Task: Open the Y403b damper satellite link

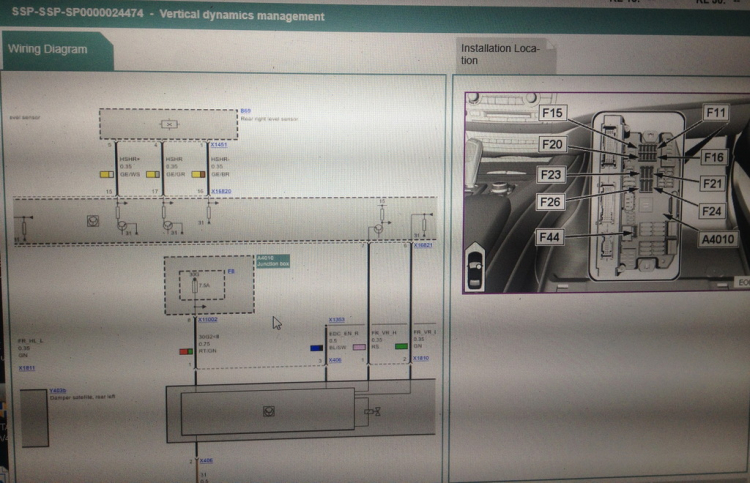Action: (58, 391)
